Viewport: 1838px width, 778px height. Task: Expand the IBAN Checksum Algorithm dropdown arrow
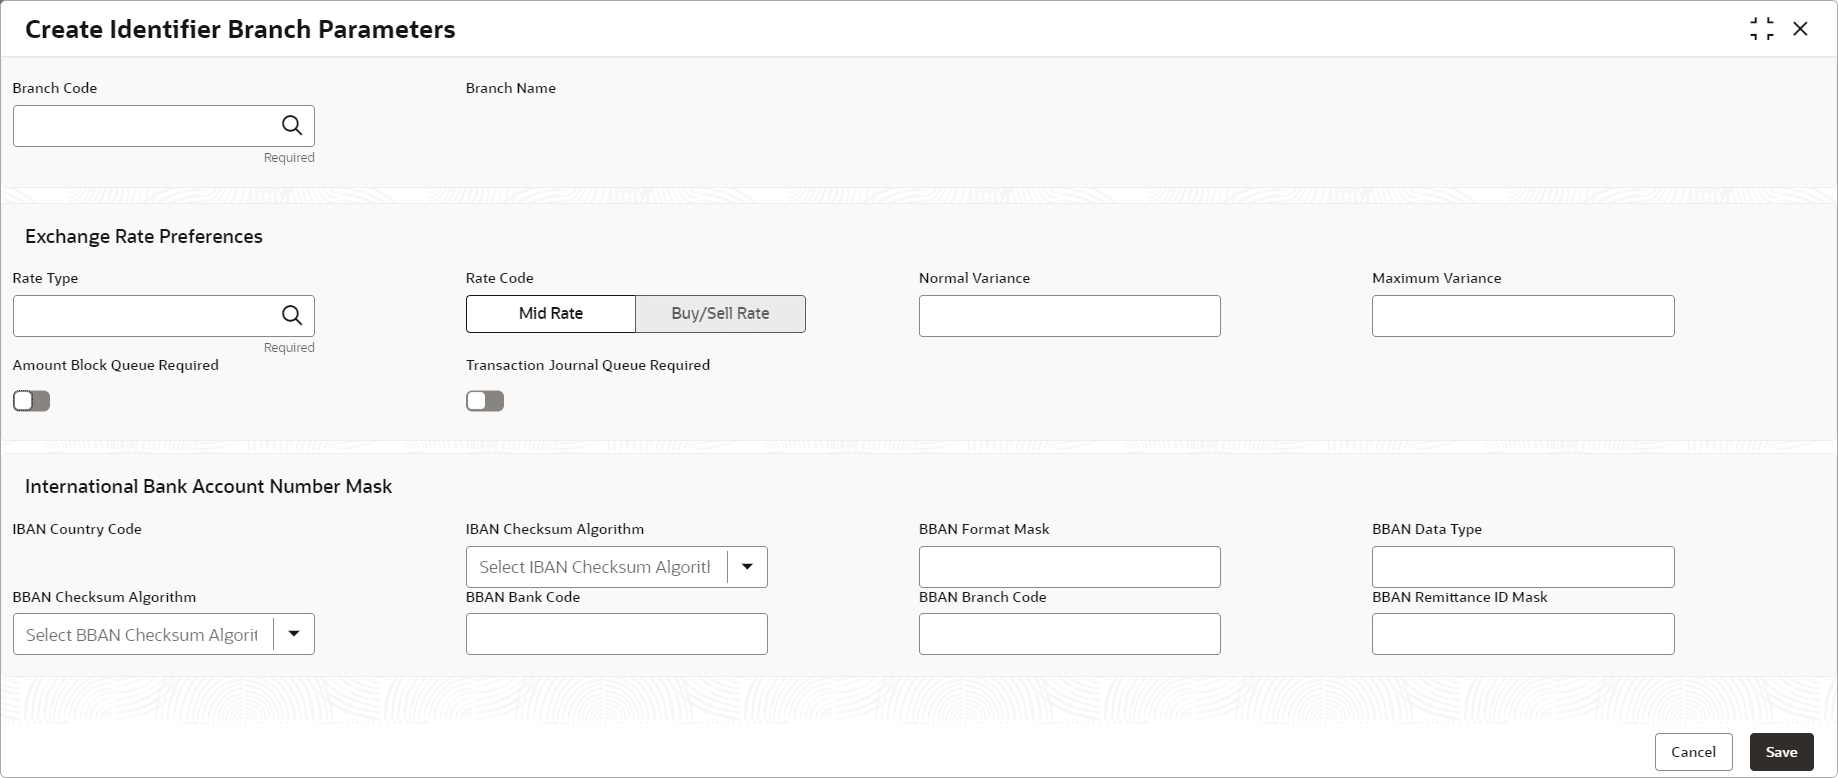pyautogui.click(x=747, y=567)
